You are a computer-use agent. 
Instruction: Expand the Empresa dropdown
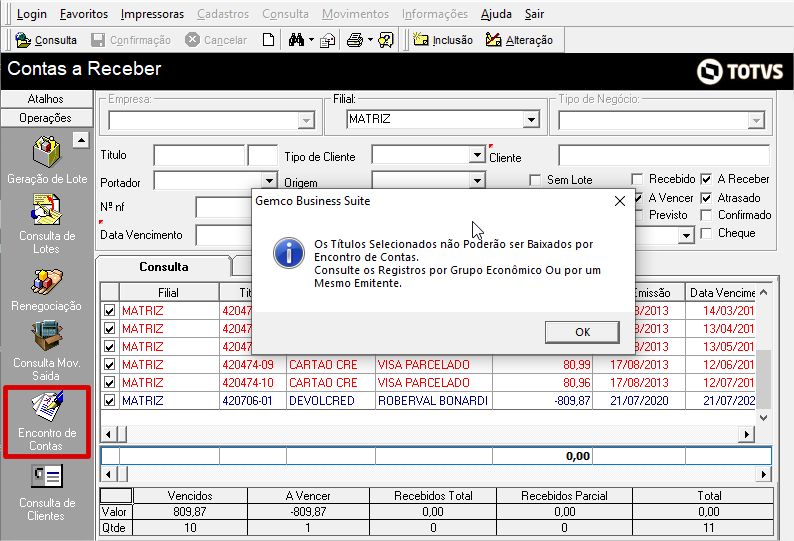pyautogui.click(x=306, y=121)
